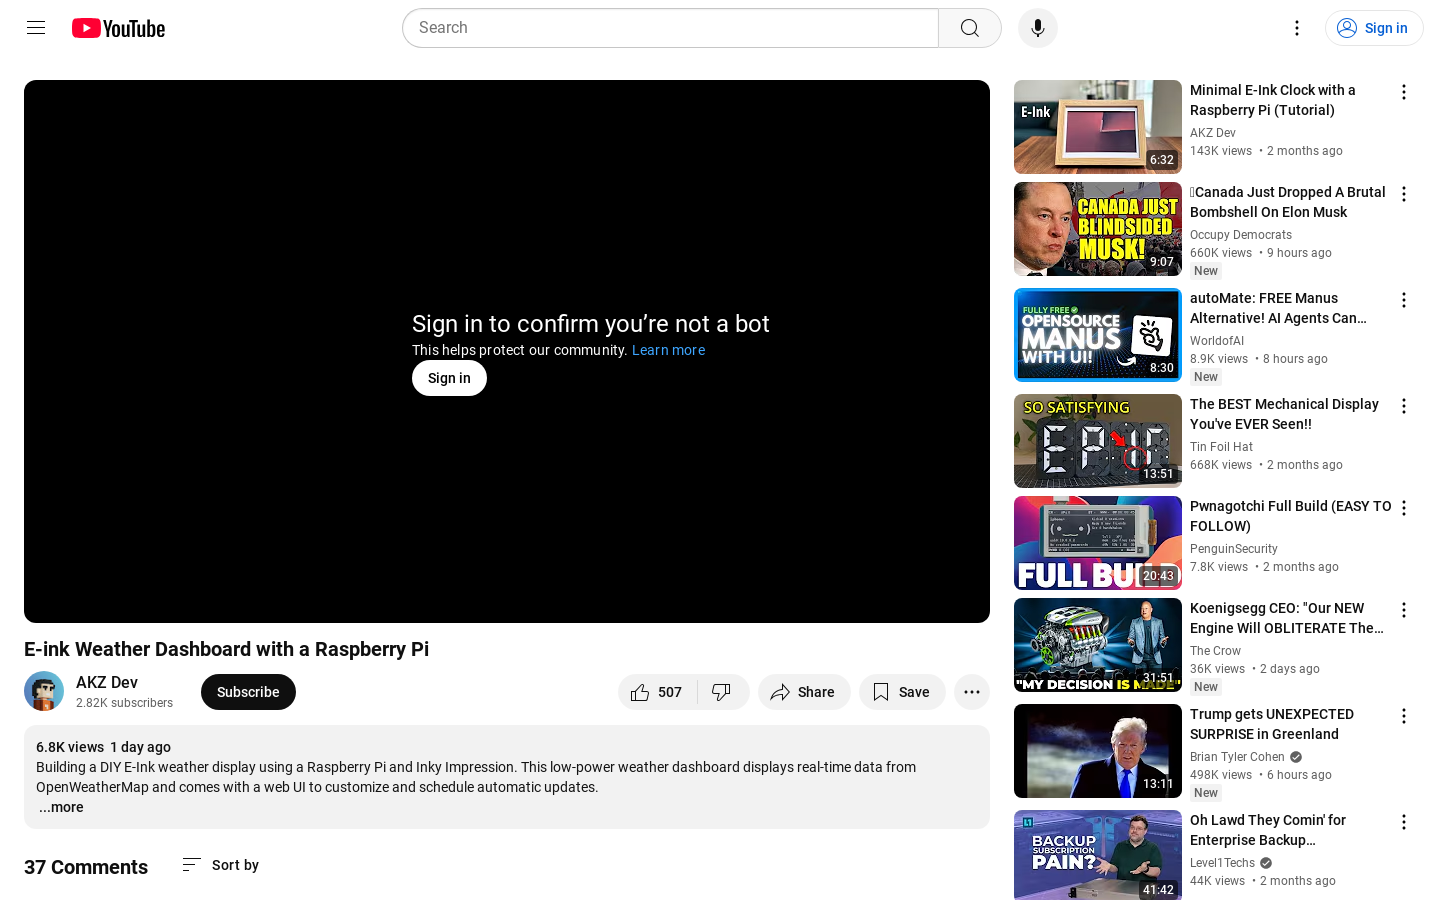1440x900 pixels.
Task: Click the E-ink Weather Dashboard video title
Action: (x=227, y=649)
